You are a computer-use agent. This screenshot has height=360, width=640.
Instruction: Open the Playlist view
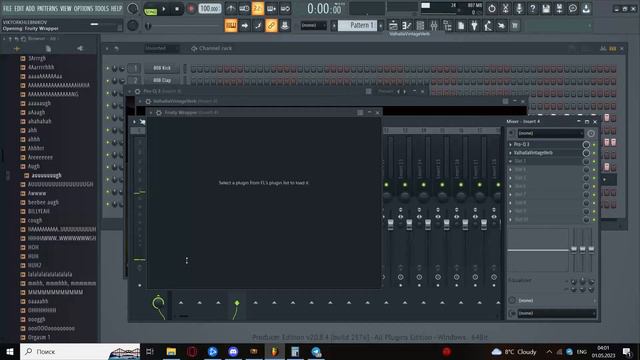point(393,26)
